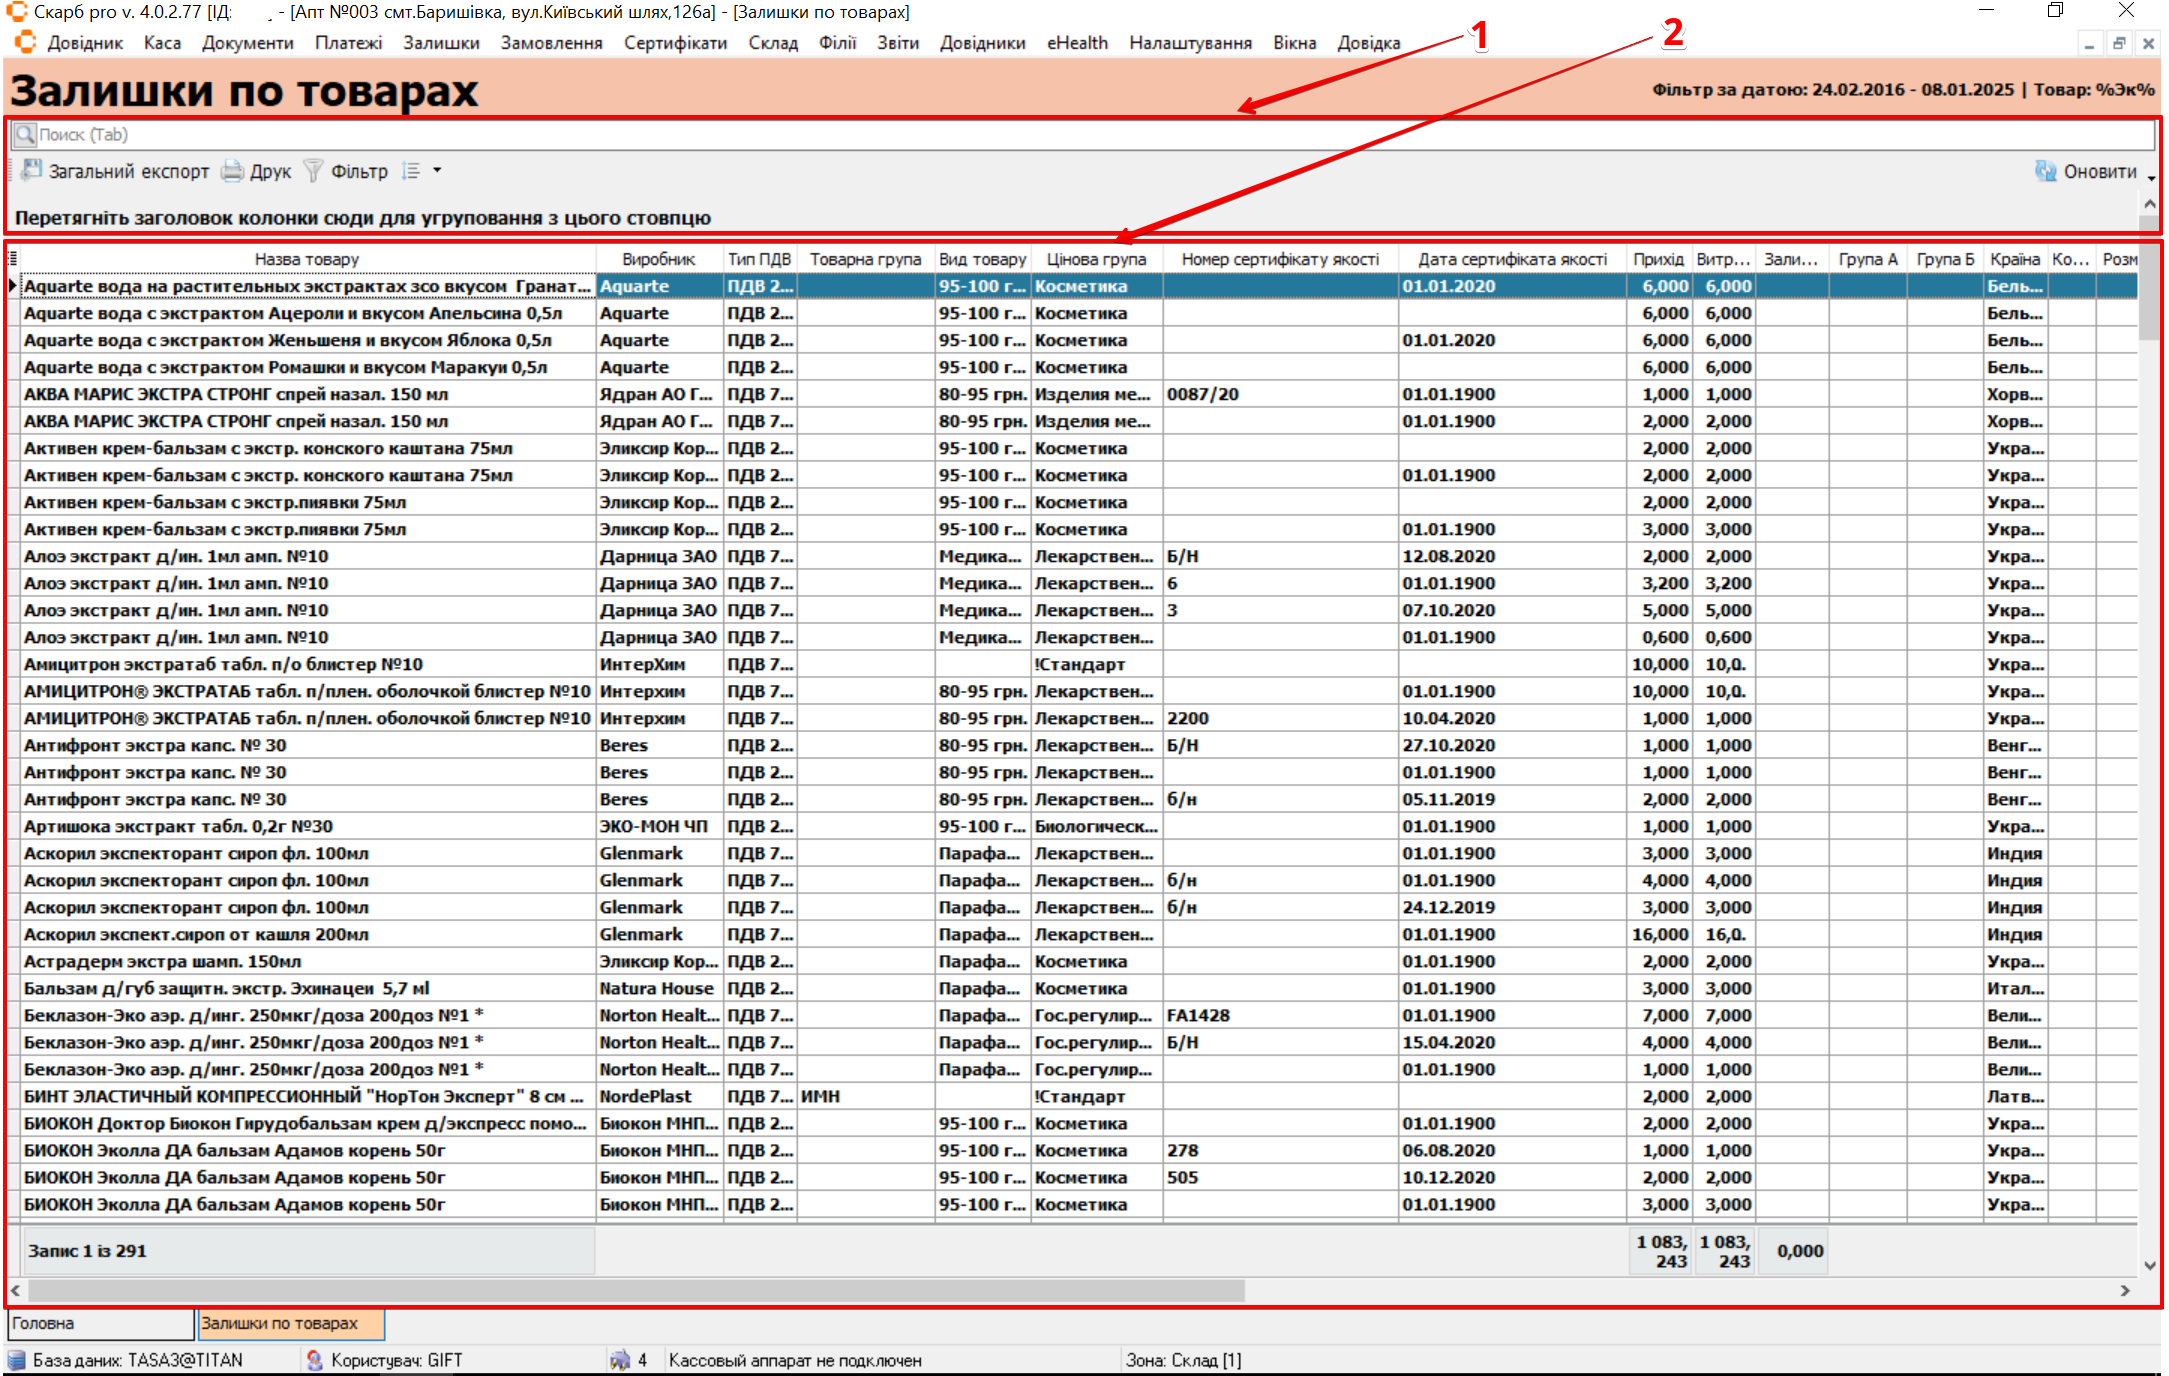
Task: Click the Загальний експорт save icon
Action: click(32, 171)
